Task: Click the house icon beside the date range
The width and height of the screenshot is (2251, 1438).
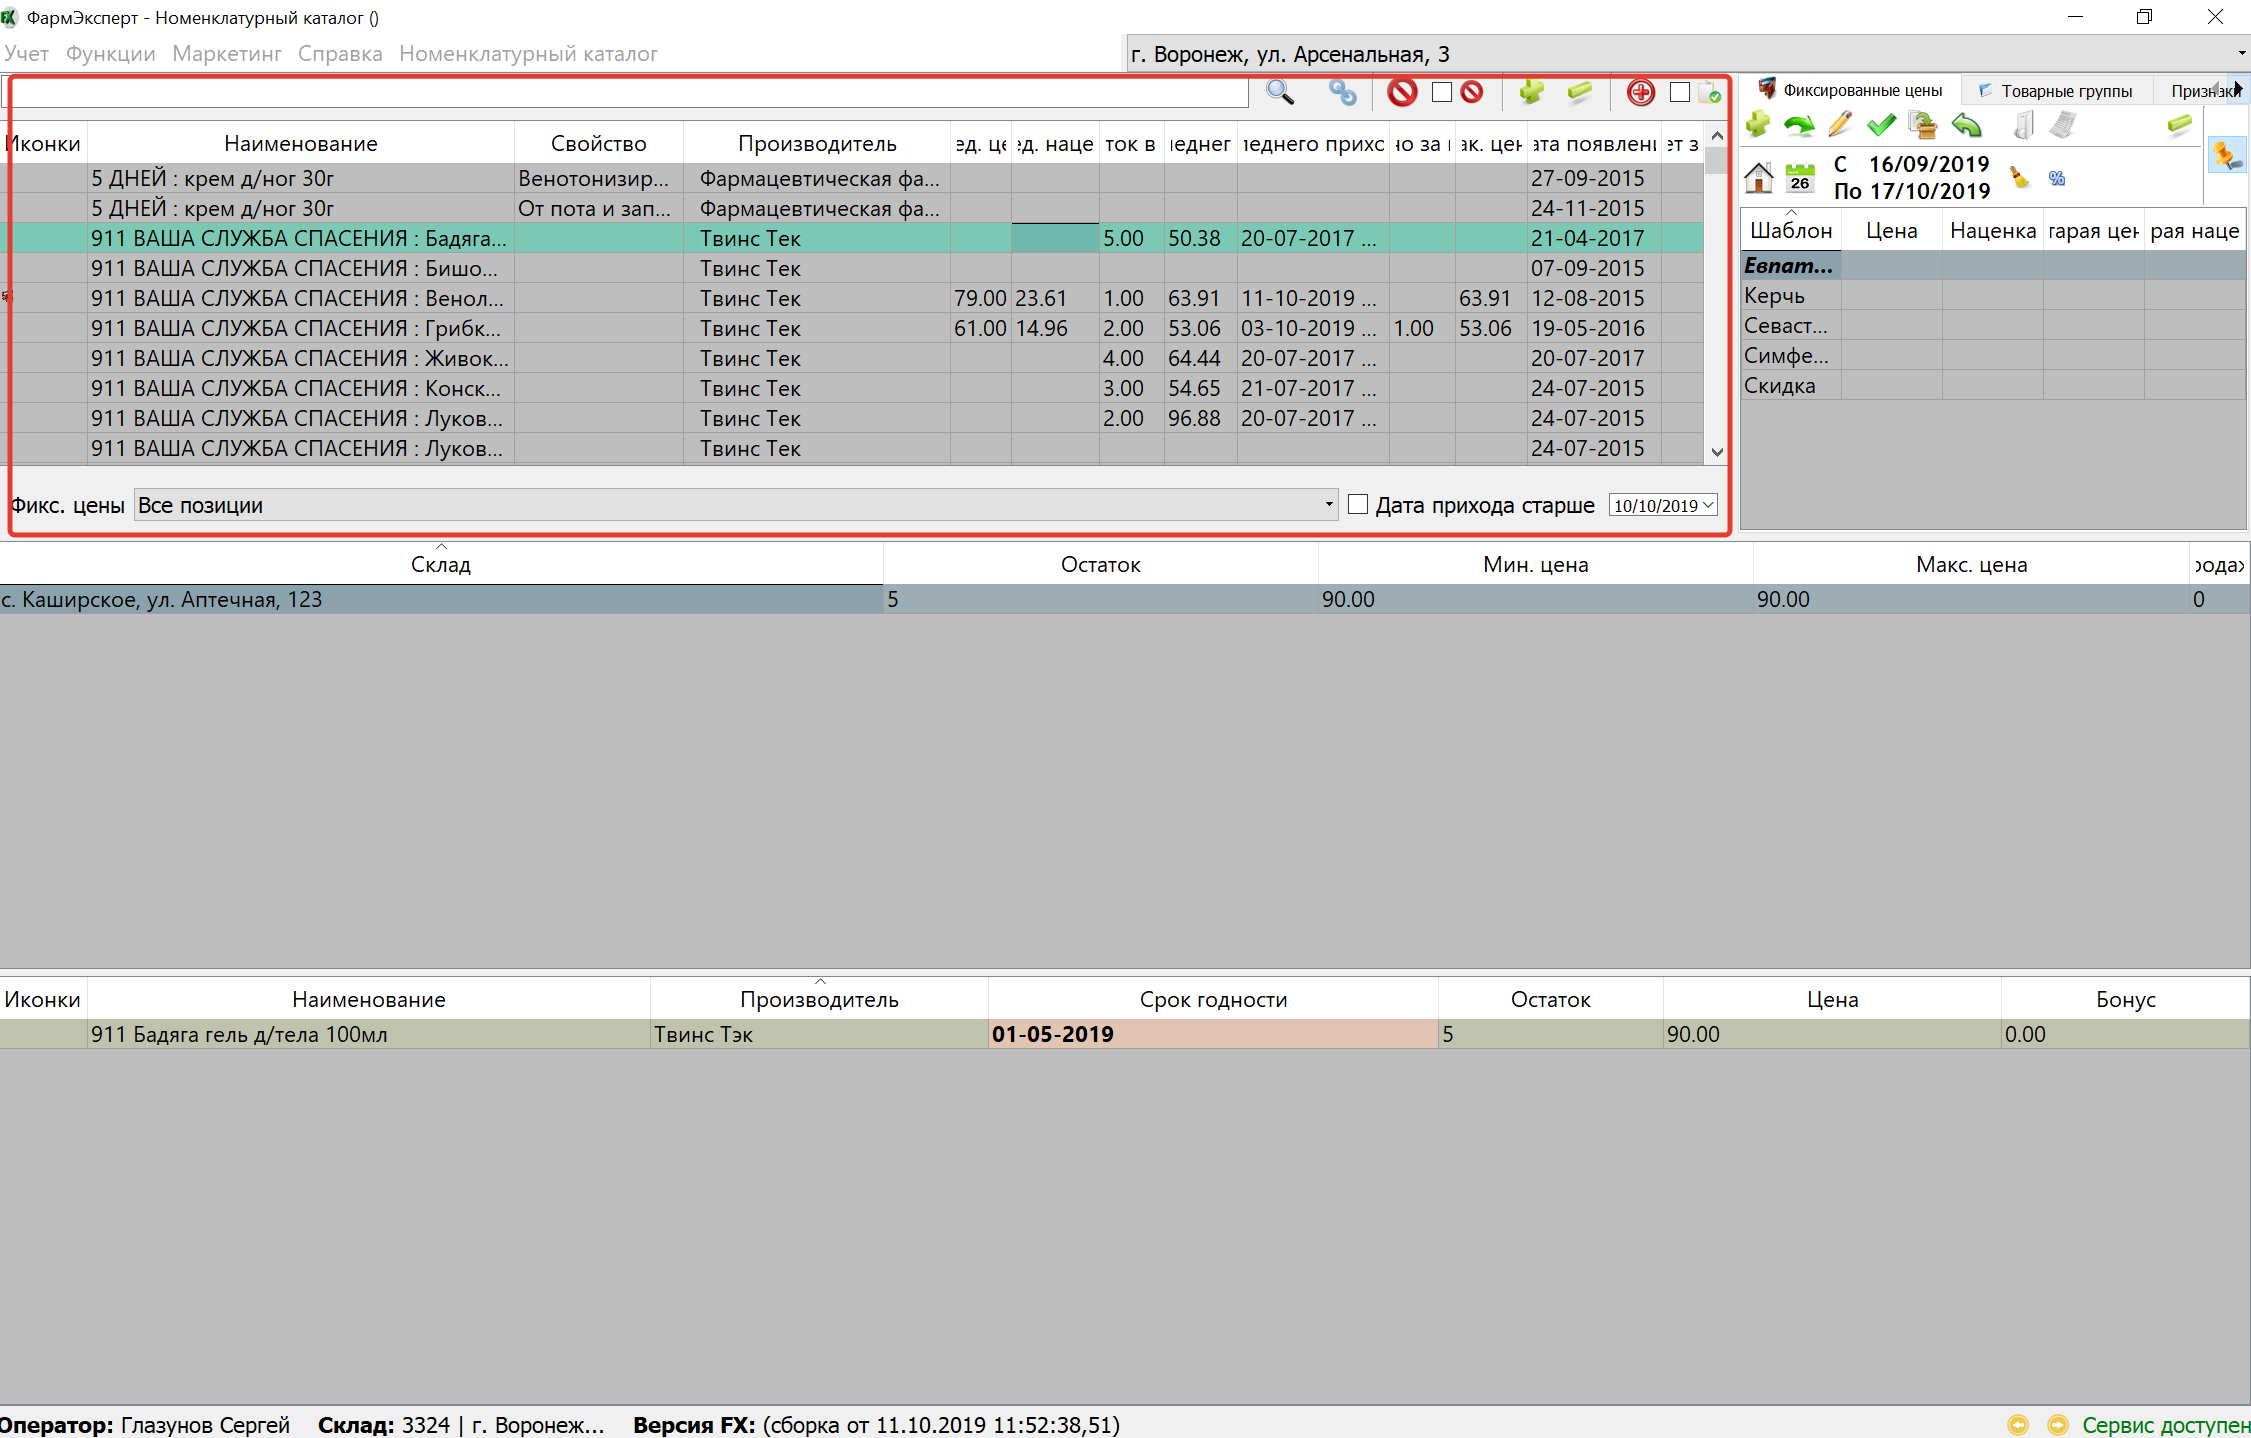Action: [1759, 178]
